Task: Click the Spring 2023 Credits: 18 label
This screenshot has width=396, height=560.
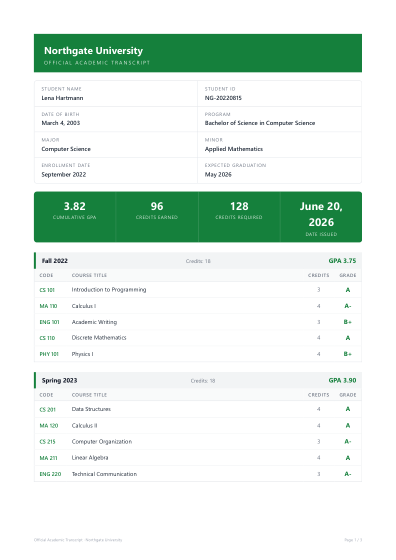Action: pos(203,381)
